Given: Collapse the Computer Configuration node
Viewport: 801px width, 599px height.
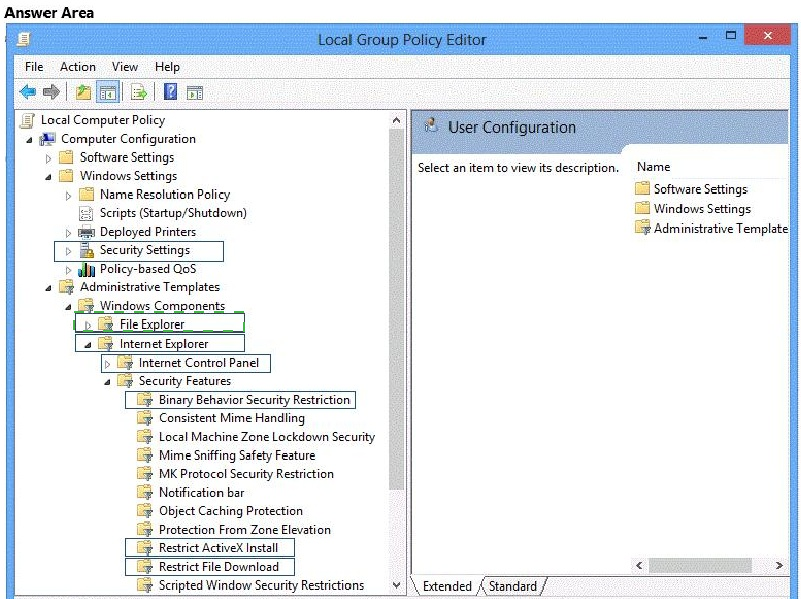Looking at the screenshot, I should [29, 139].
